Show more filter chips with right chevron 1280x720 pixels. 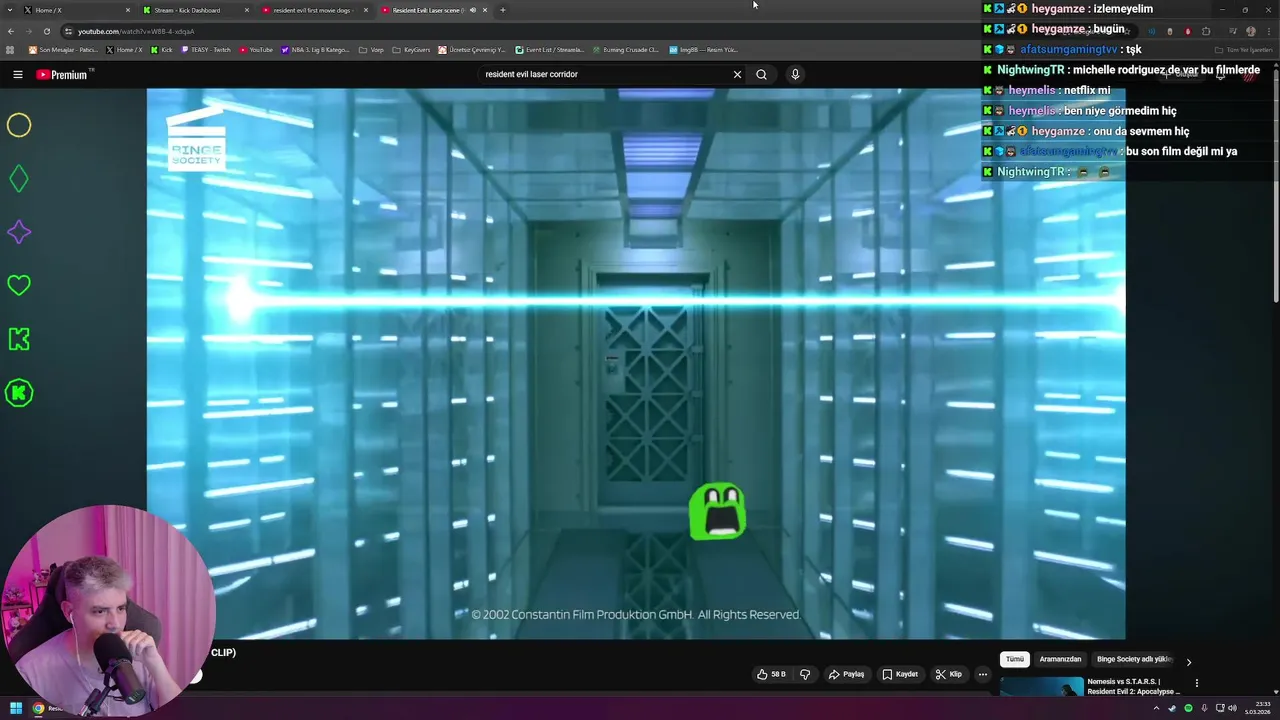pyautogui.click(x=1188, y=662)
